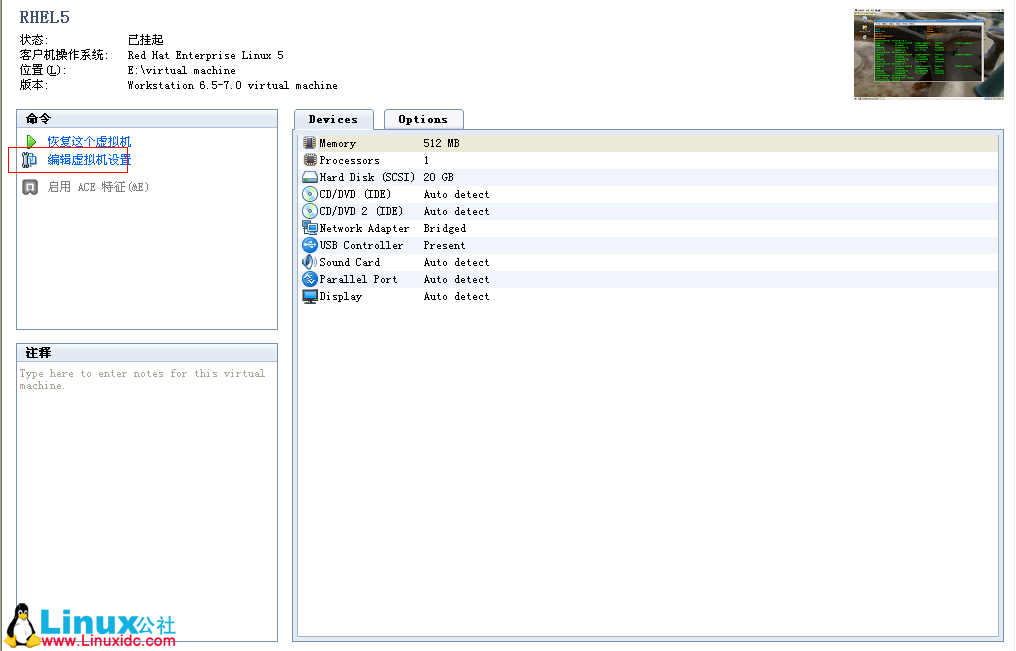Select the CD/DVD 2 (IDE) label
The image size is (1016, 651).
coord(361,211)
